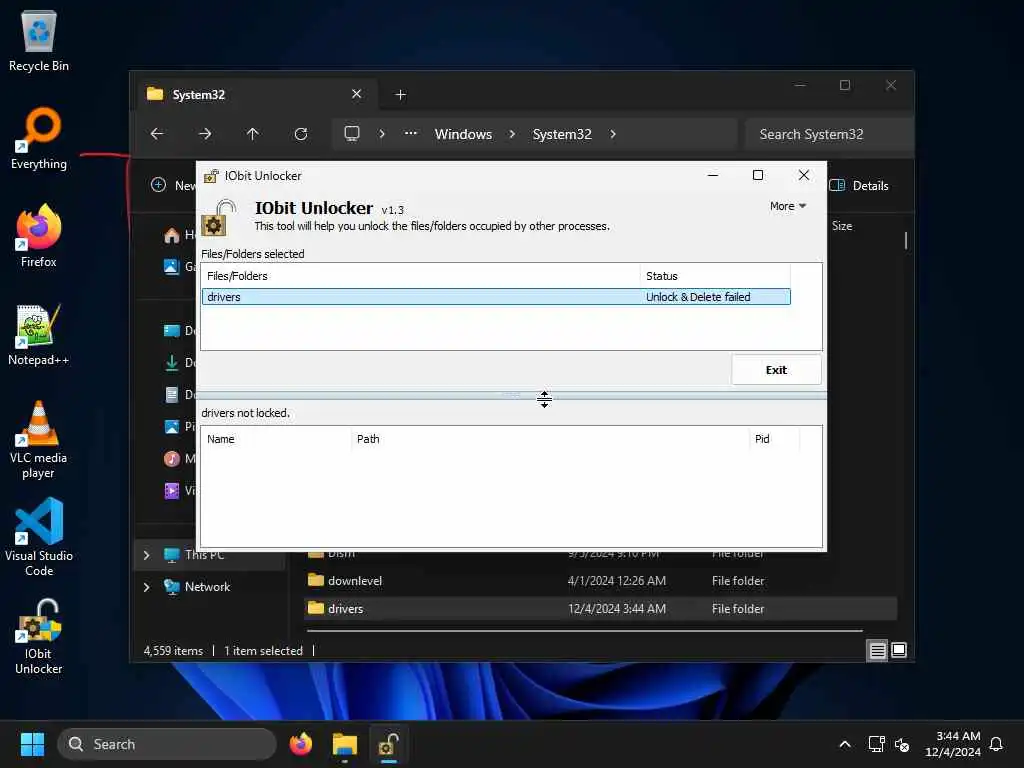Select the Windows breadcrumb segment
This screenshot has width=1024, height=768.
(463, 134)
